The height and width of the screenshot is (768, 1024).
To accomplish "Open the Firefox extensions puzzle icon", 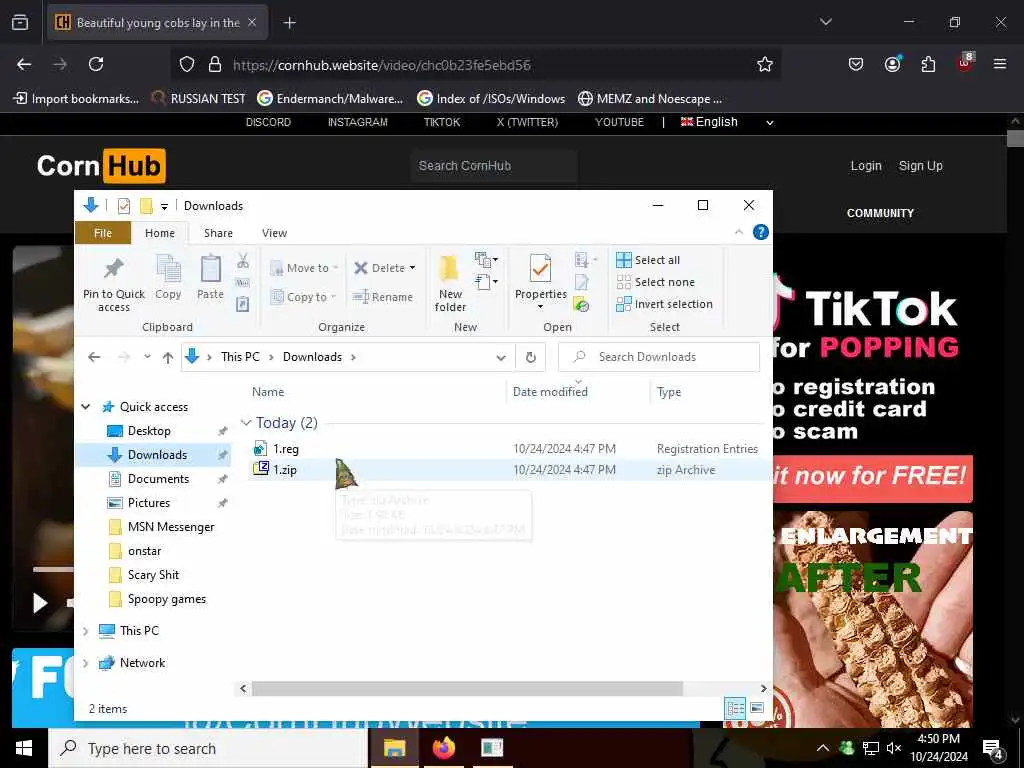I will (928, 64).
